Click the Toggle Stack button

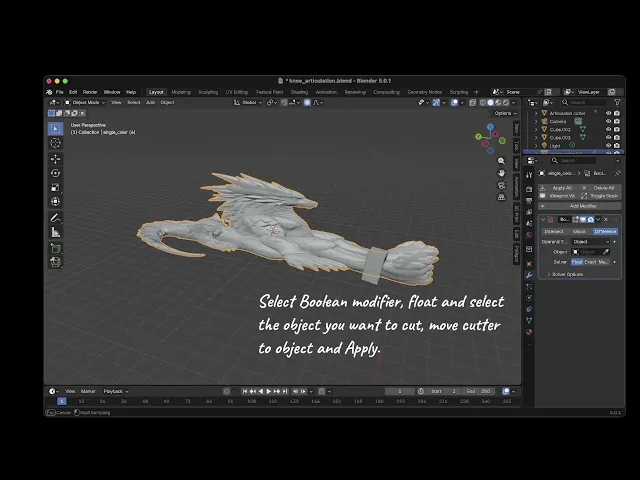point(601,196)
